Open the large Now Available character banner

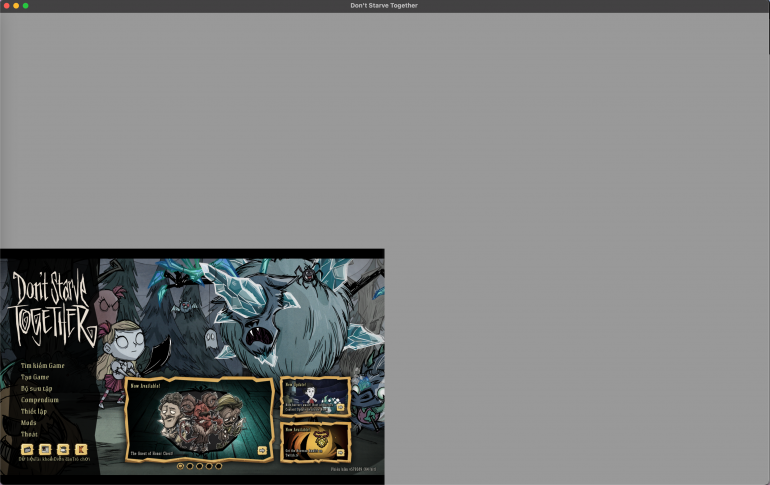coord(199,419)
